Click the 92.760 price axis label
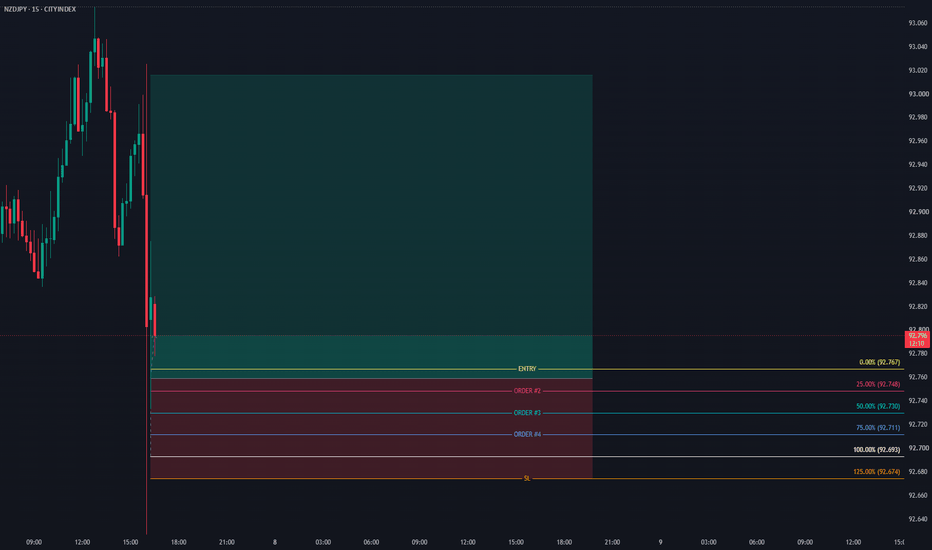932x550 pixels. (918, 378)
